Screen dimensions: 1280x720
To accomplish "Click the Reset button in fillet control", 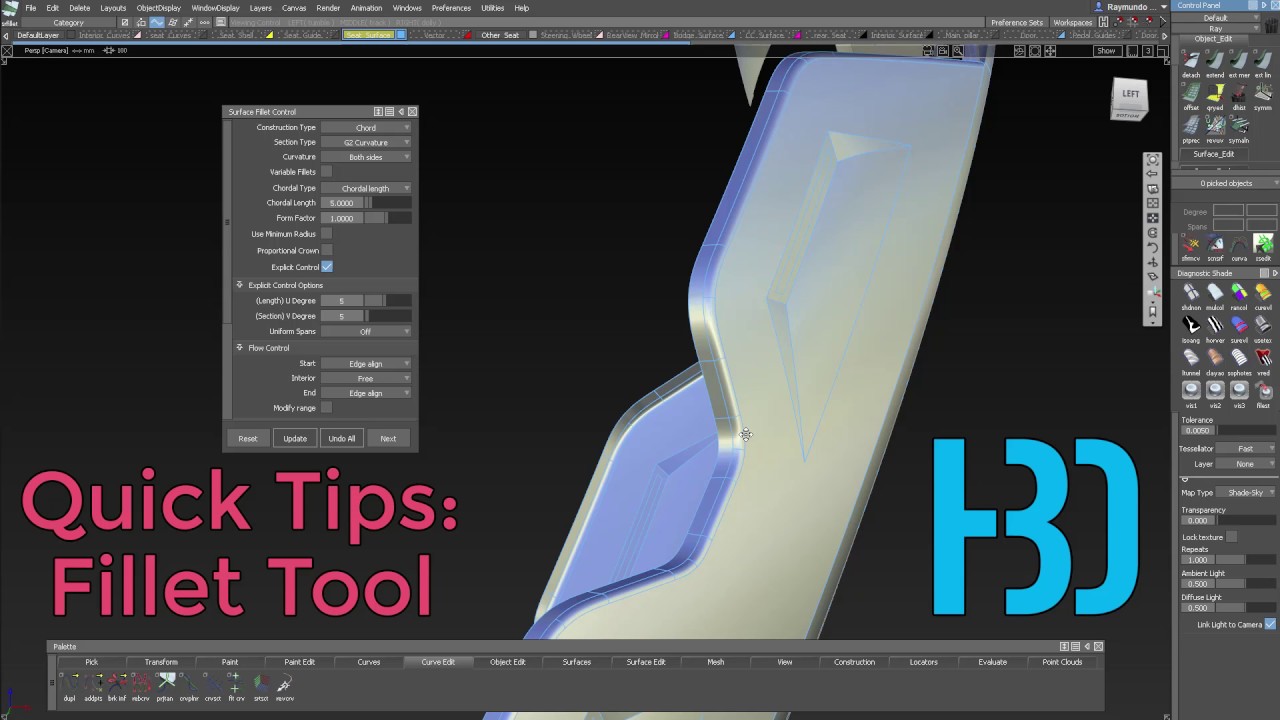I will (x=248, y=438).
